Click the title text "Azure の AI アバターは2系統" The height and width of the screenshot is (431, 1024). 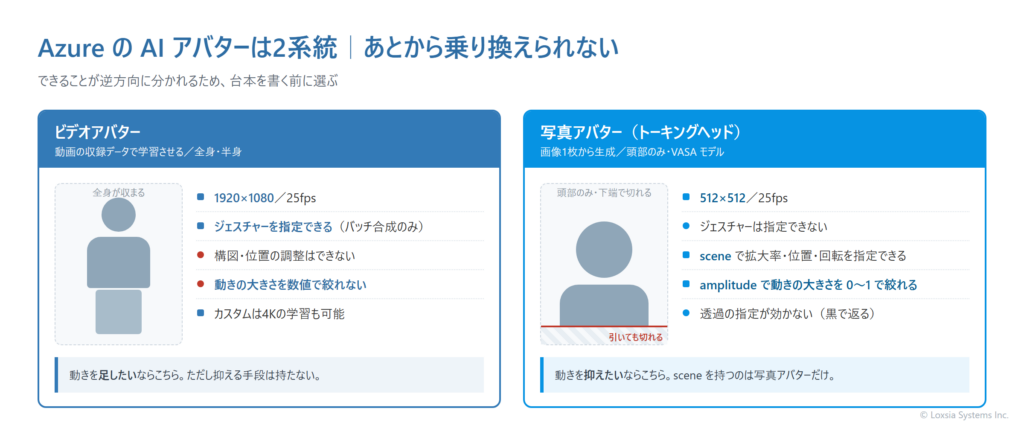click(188, 48)
